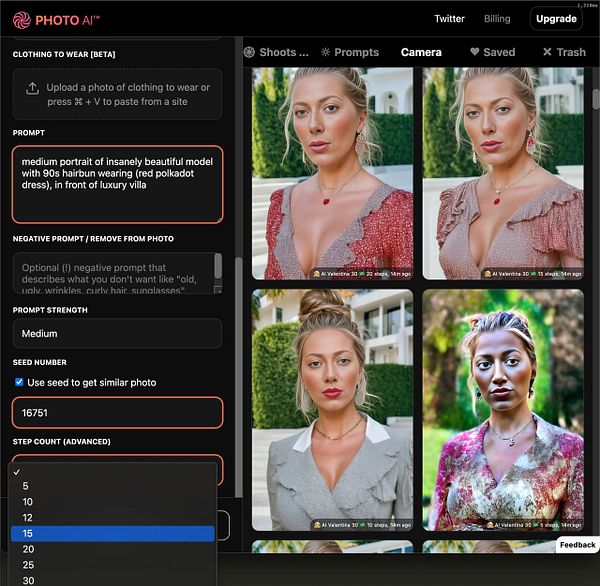
Task: Click the sun icon beside Prompts
Action: [x=325, y=52]
